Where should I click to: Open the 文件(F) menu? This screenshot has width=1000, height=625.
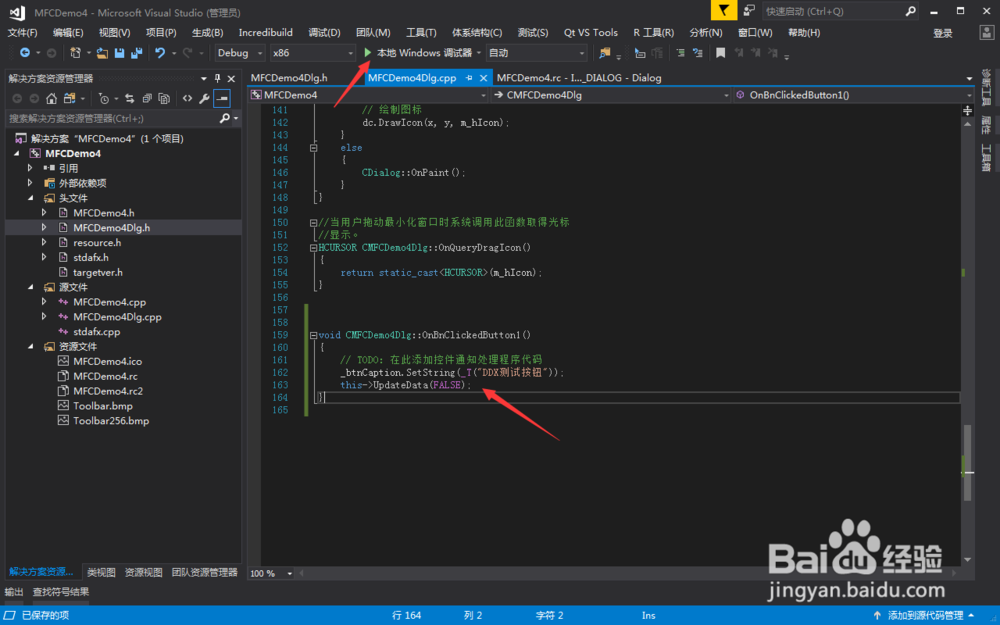tap(22, 33)
